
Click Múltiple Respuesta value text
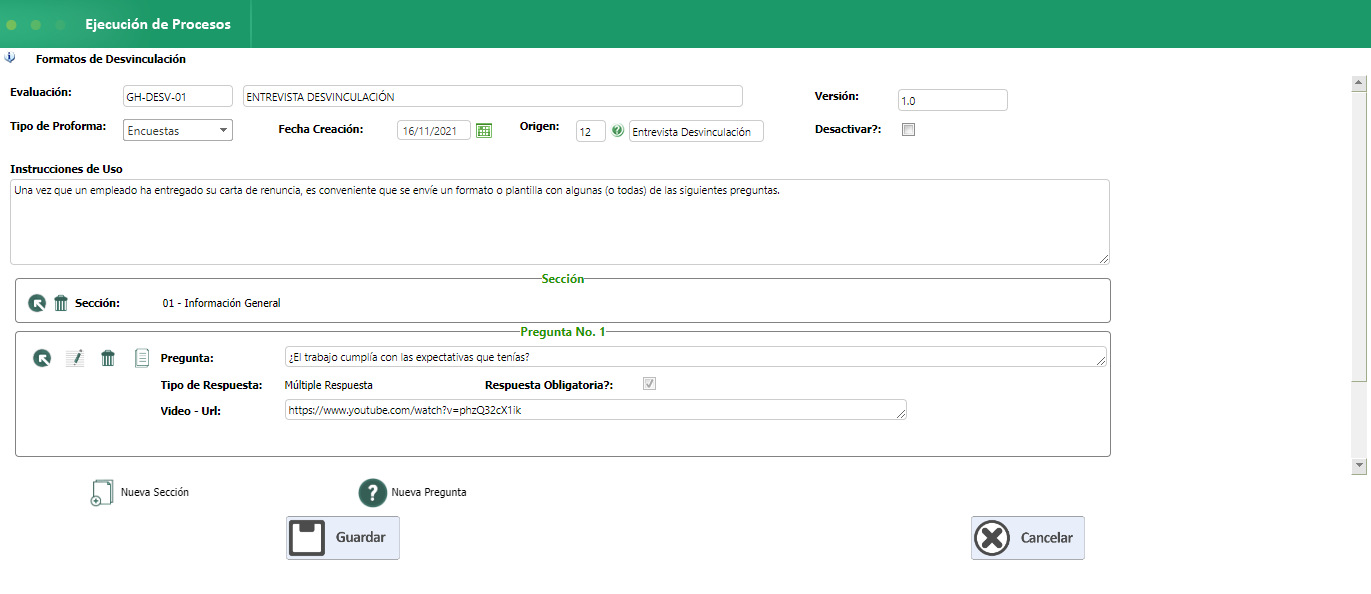(x=329, y=384)
